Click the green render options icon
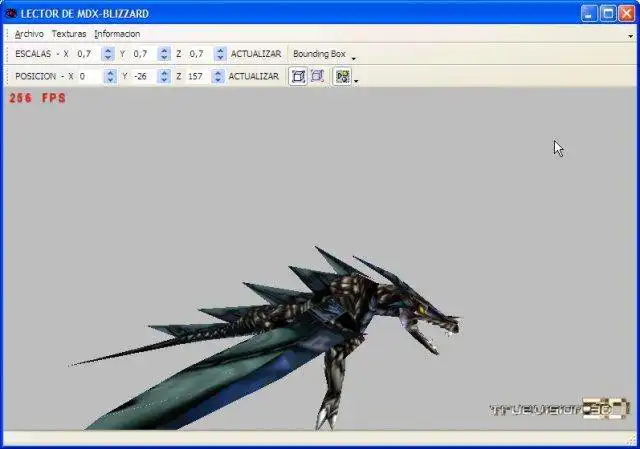This screenshot has height=449, width=640. [x=342, y=76]
